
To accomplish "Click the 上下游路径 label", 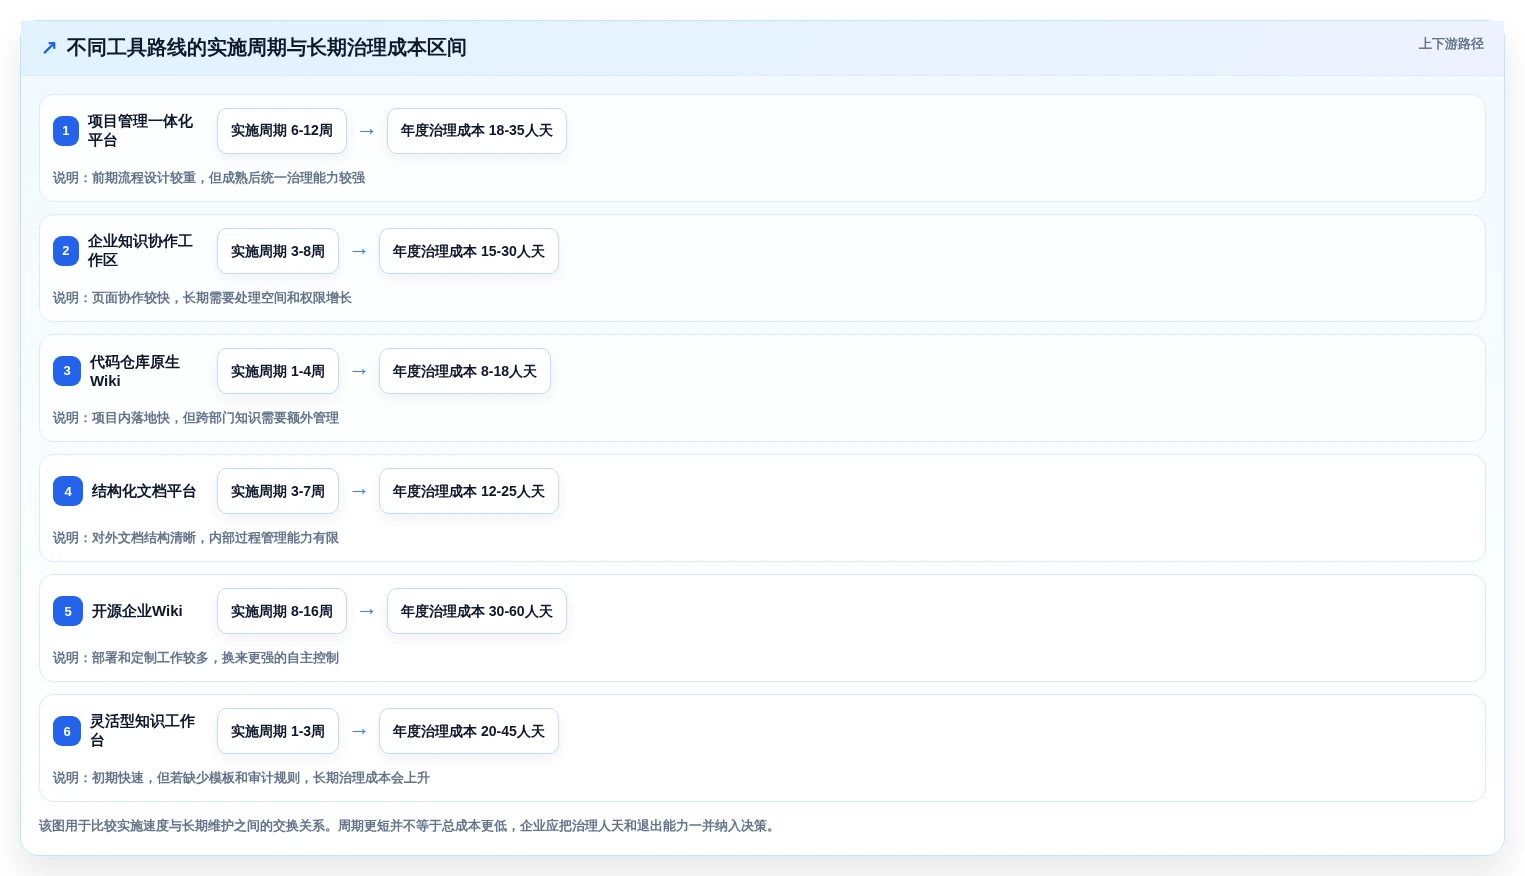I will click(x=1450, y=44).
